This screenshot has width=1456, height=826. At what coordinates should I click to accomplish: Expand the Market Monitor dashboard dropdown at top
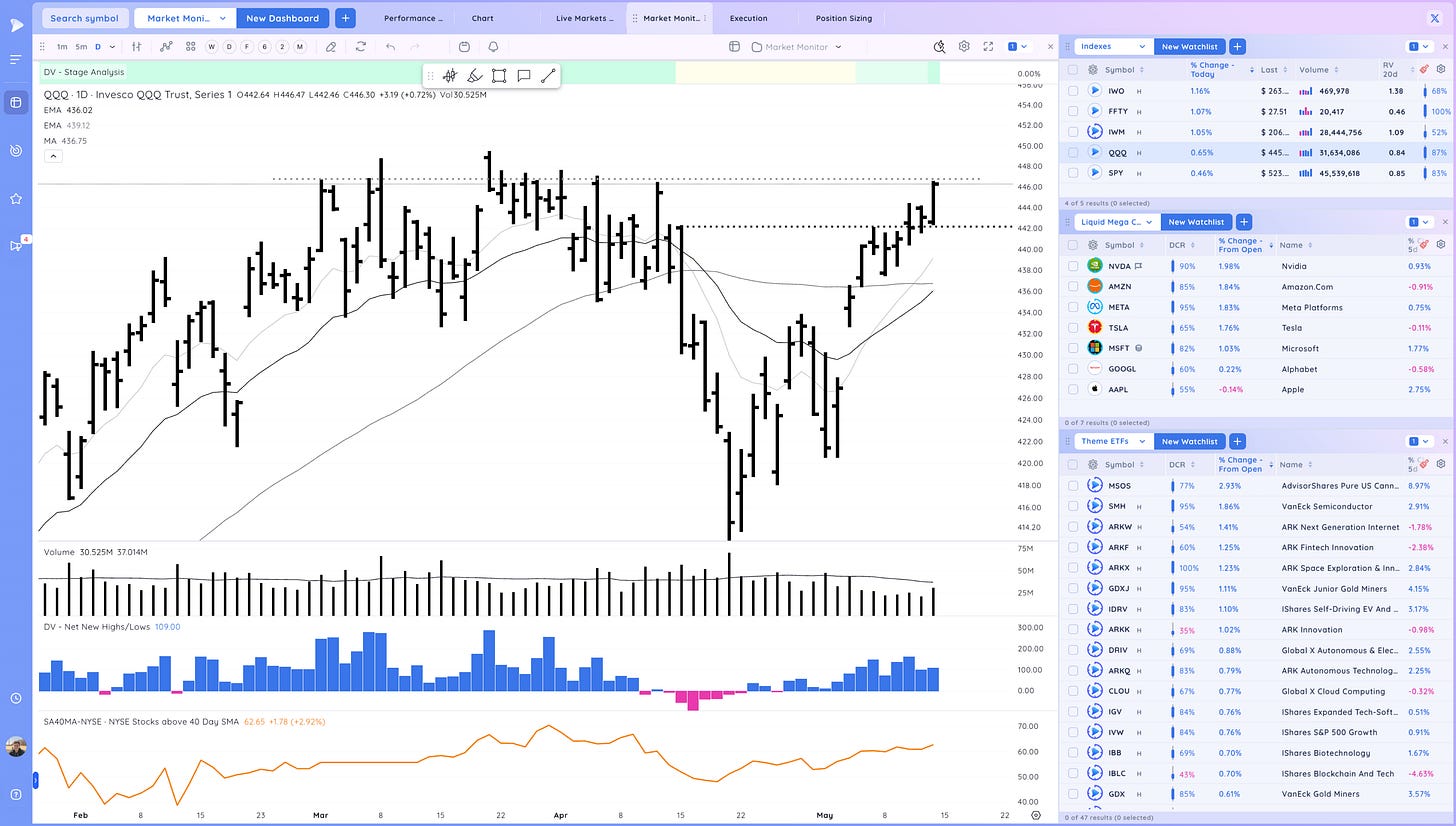pyautogui.click(x=185, y=18)
